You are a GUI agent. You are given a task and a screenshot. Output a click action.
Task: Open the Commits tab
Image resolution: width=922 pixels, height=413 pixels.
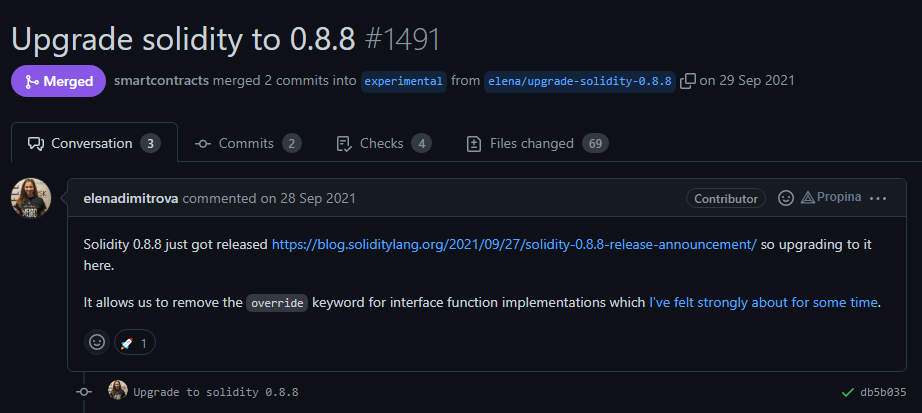247,143
